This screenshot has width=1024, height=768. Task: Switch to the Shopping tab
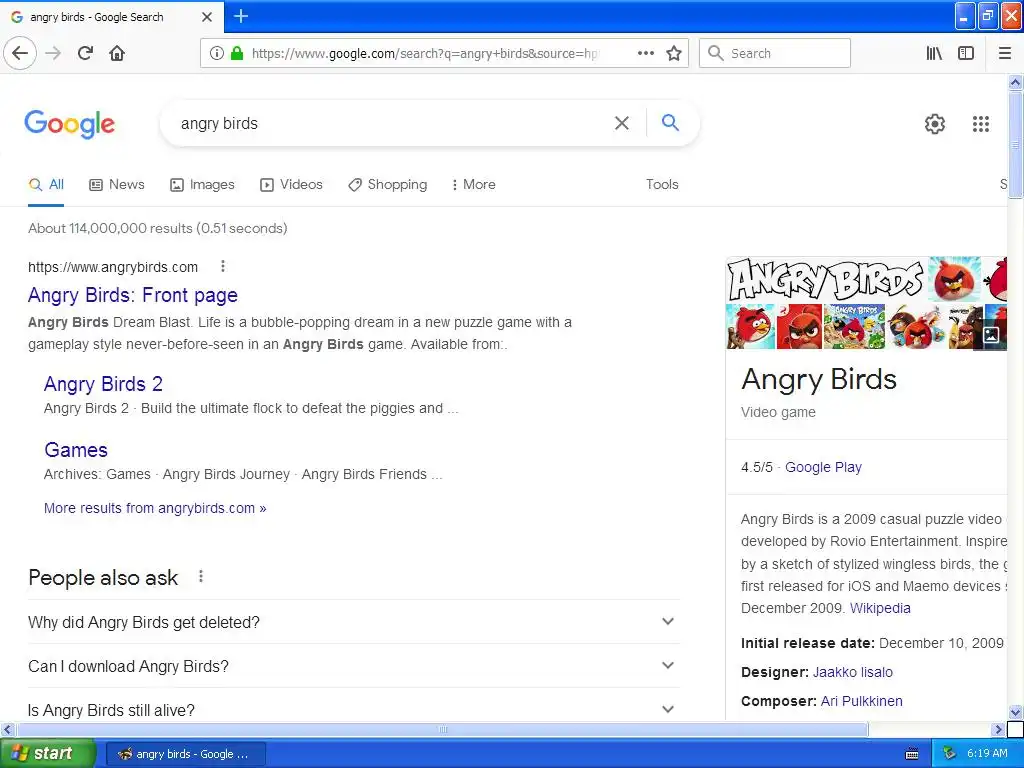(x=387, y=184)
